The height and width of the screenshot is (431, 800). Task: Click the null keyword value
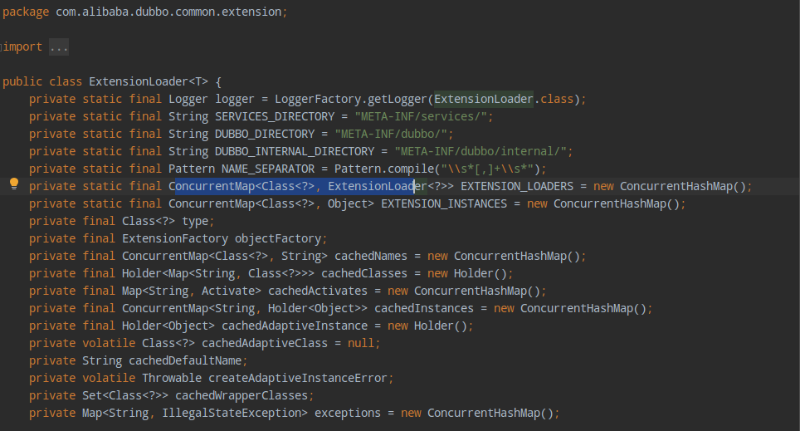tap(361, 343)
